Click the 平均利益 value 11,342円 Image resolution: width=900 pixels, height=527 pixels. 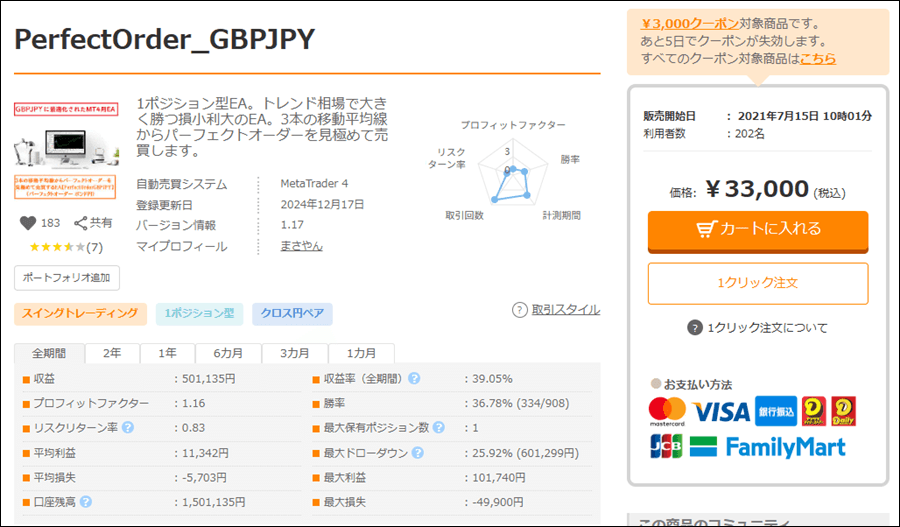coord(205,453)
